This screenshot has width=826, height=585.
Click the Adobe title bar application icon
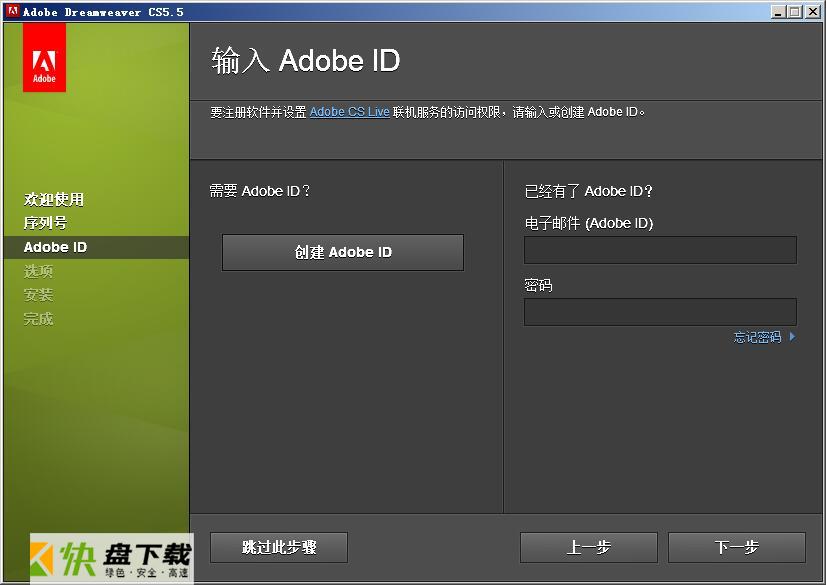point(13,11)
